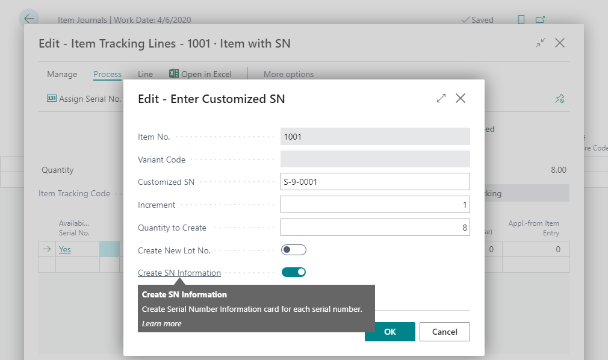This screenshot has height=360, width=608.
Task: Turn off the Create SN Information toggle
Action: pyautogui.click(x=294, y=272)
